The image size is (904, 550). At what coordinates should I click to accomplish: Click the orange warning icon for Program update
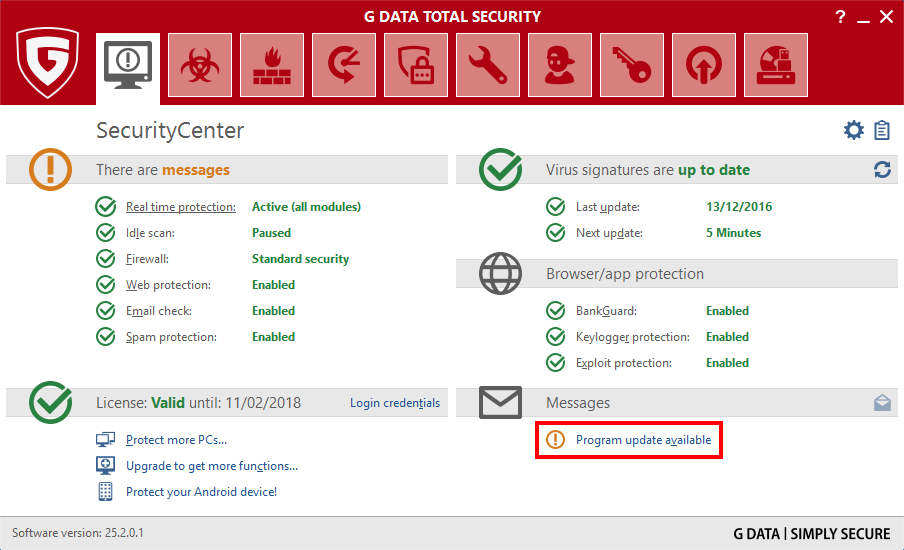click(555, 440)
